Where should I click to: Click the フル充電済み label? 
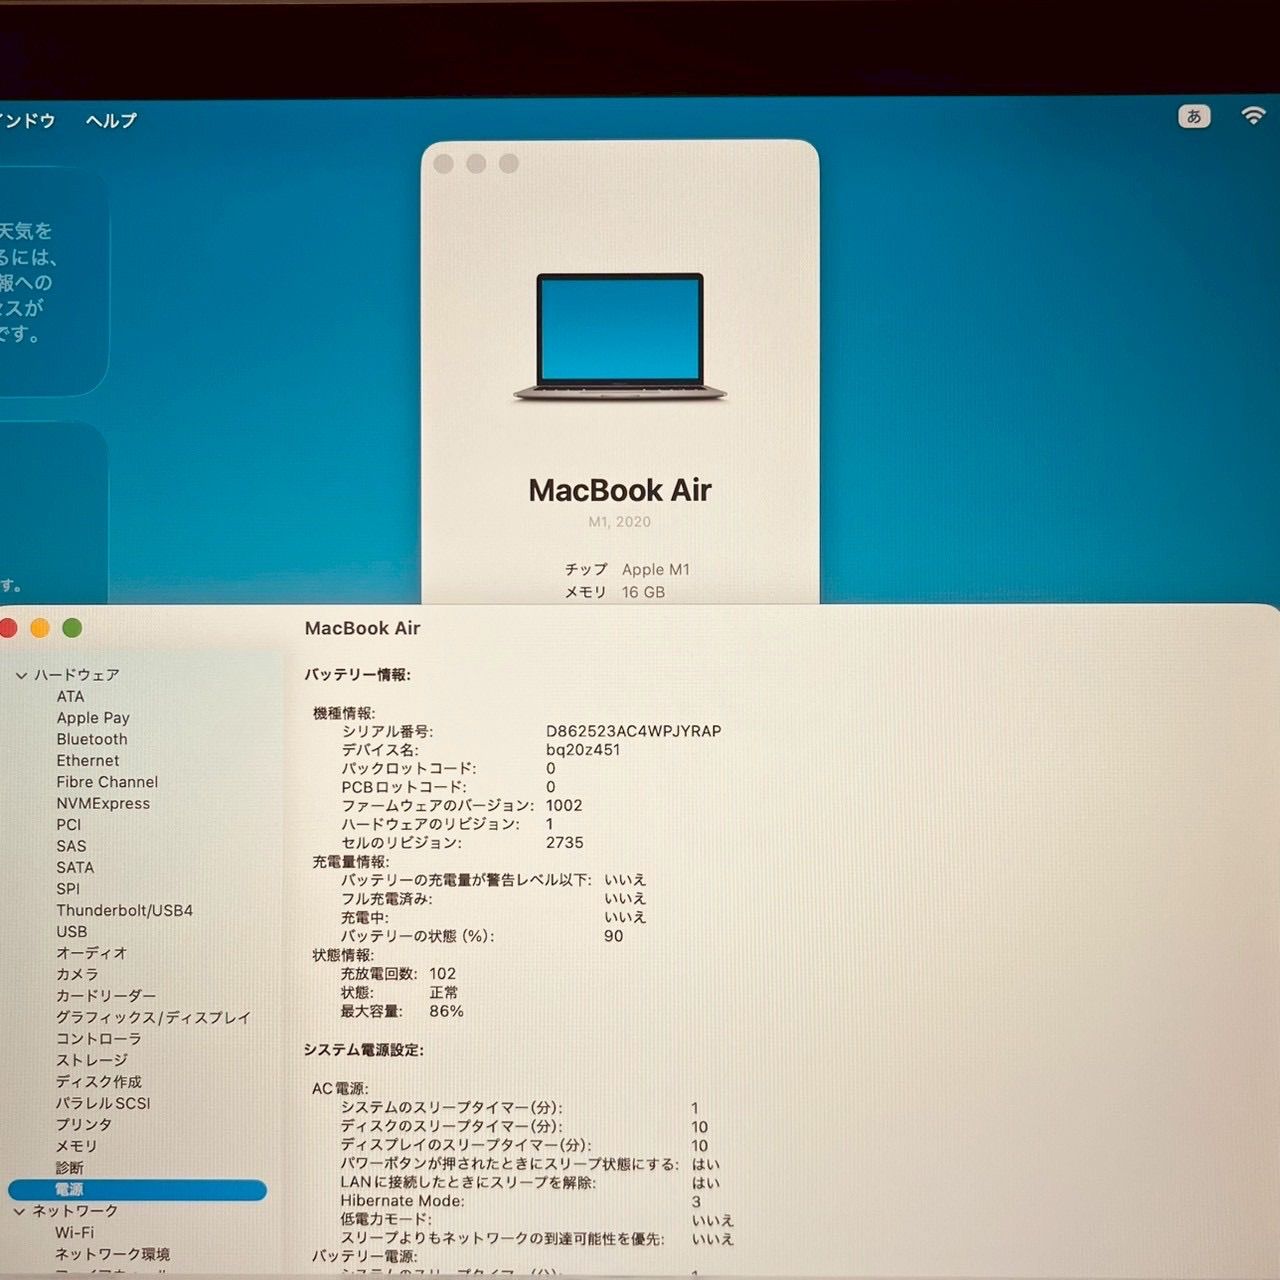386,899
